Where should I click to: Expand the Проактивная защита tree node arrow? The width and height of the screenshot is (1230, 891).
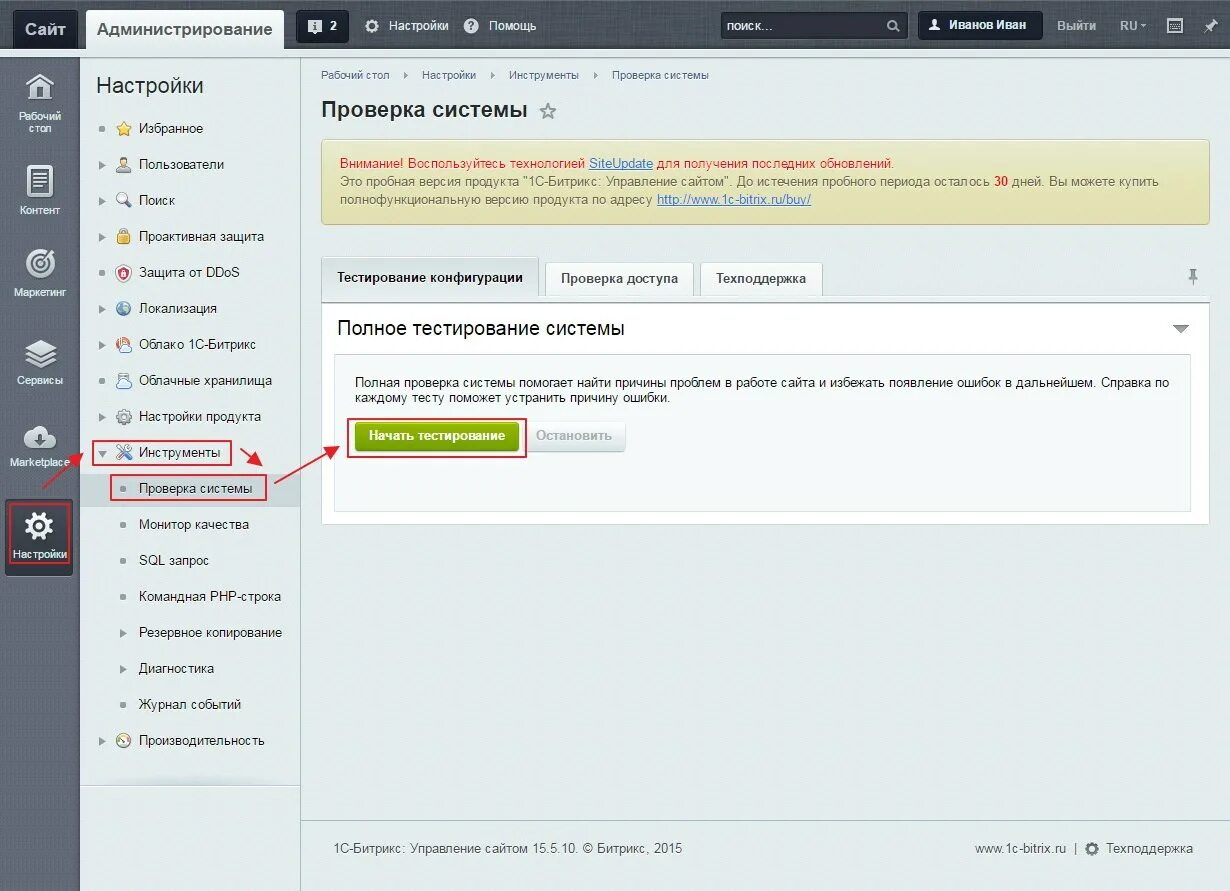(x=102, y=237)
